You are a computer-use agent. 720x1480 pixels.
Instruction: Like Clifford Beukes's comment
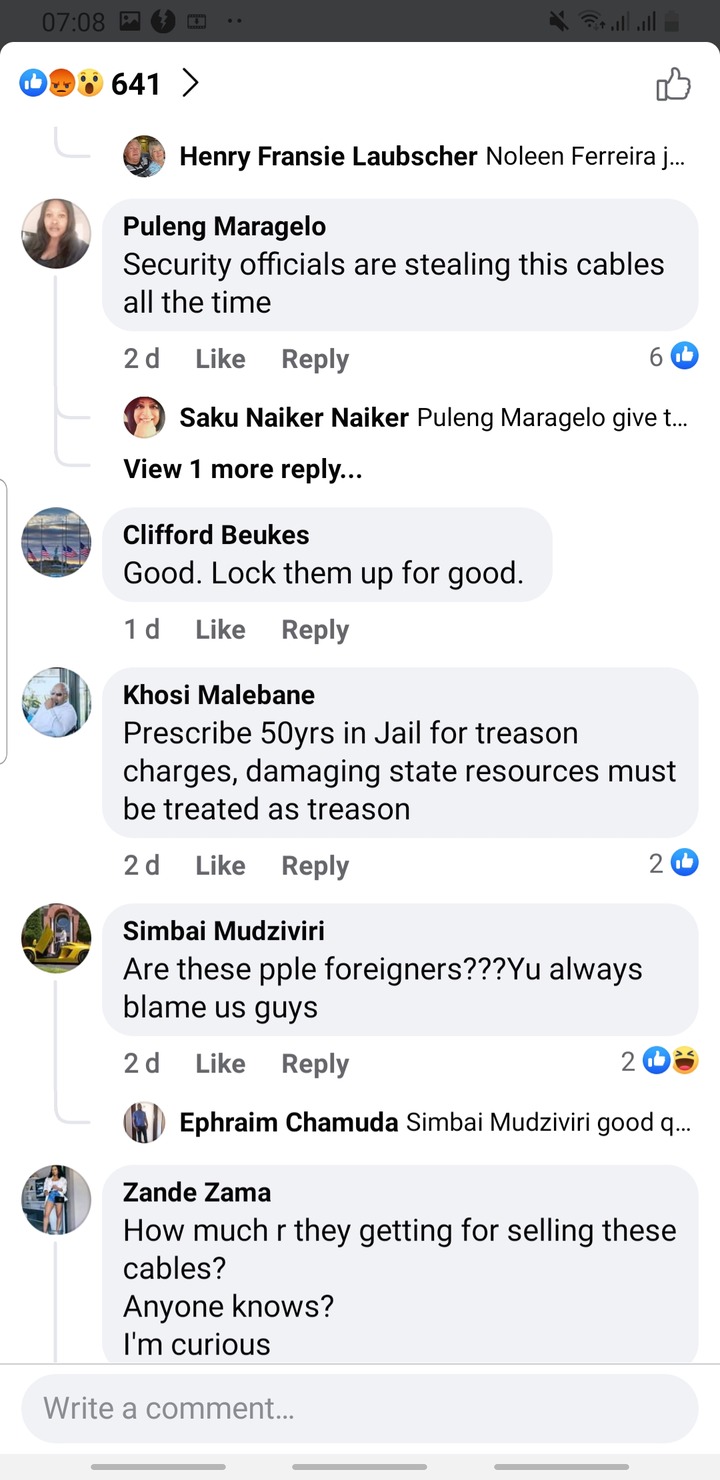(x=220, y=630)
